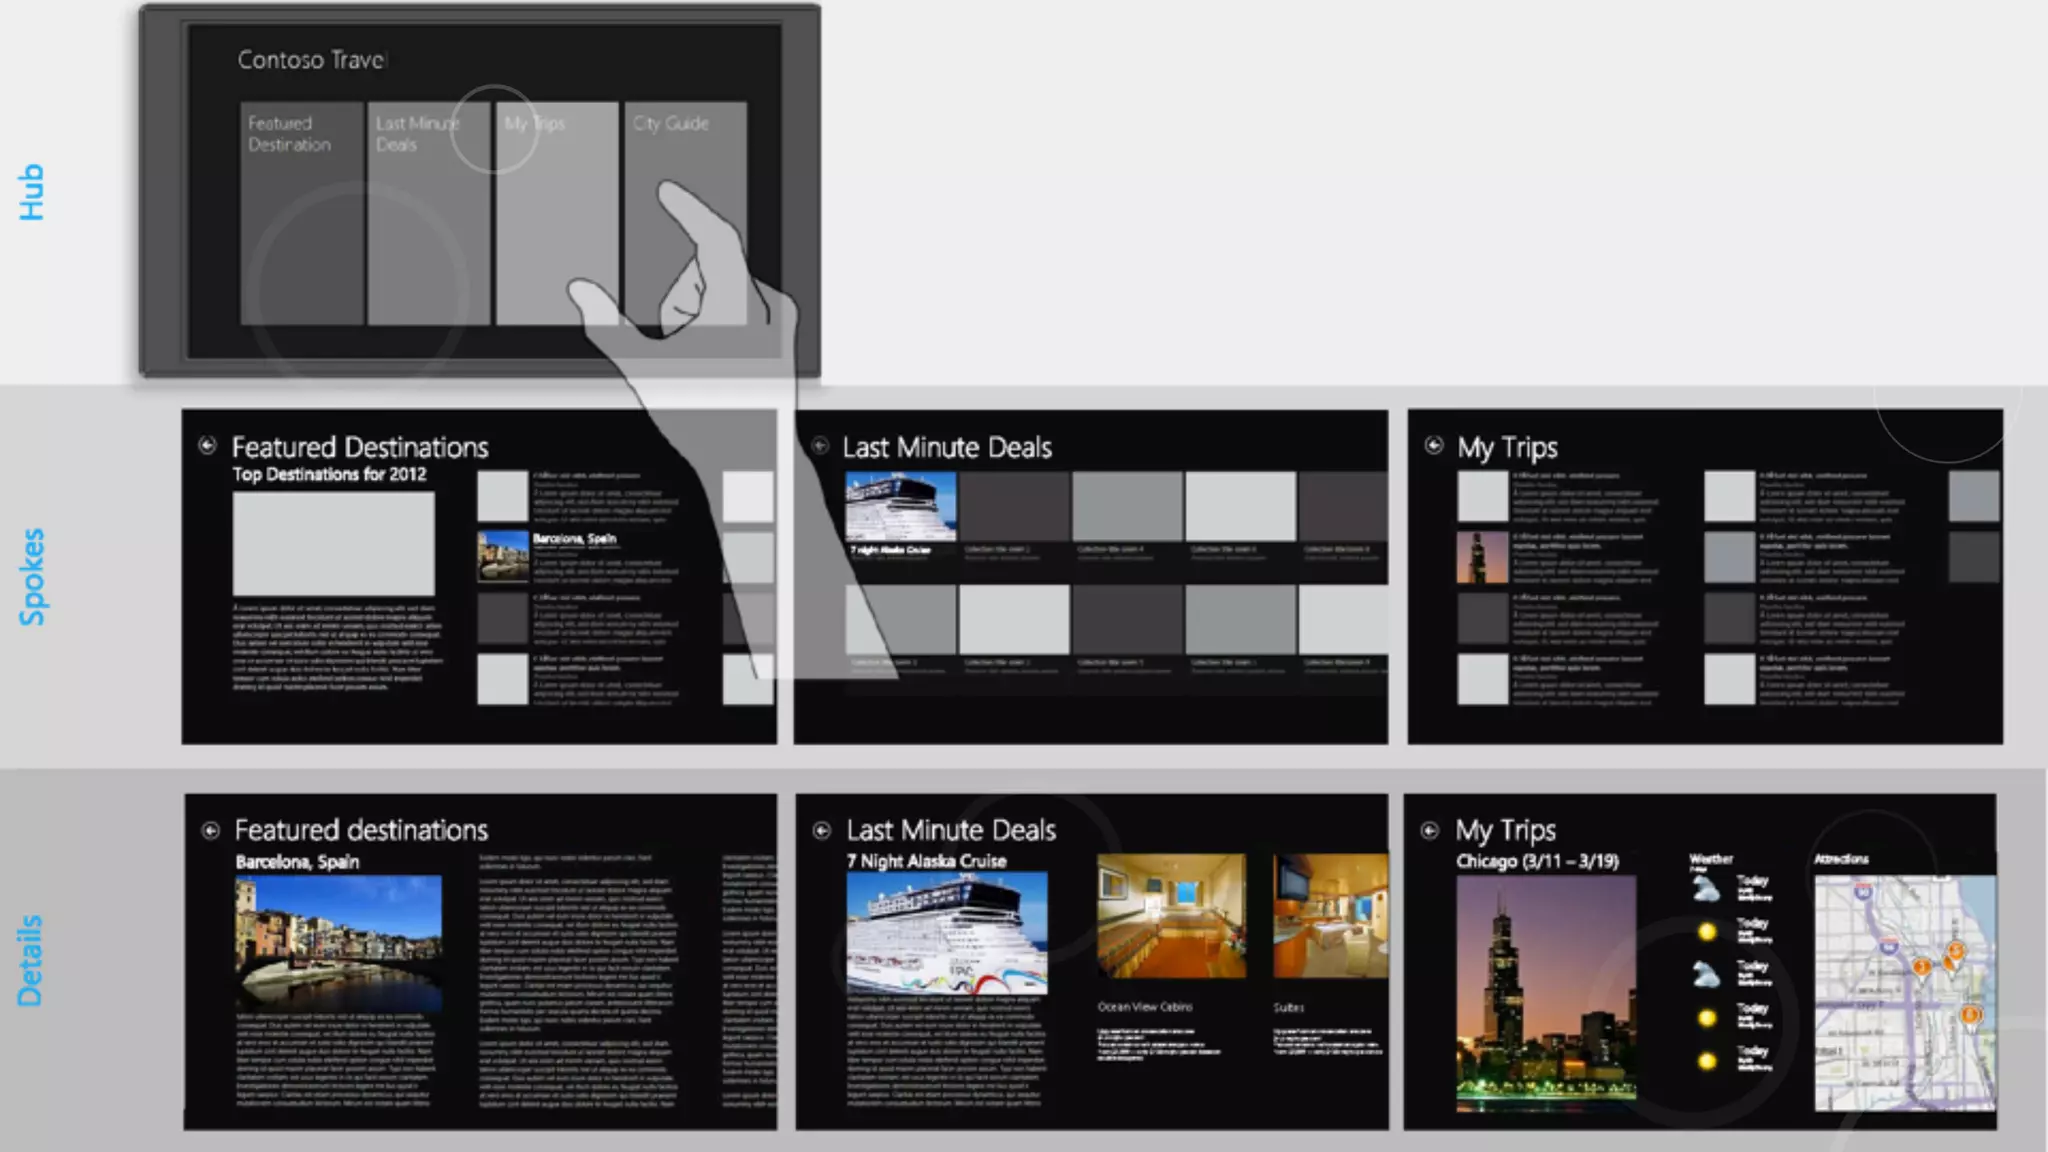Open City Guide tile in hub
The width and height of the screenshot is (2048, 1152).
click(684, 213)
